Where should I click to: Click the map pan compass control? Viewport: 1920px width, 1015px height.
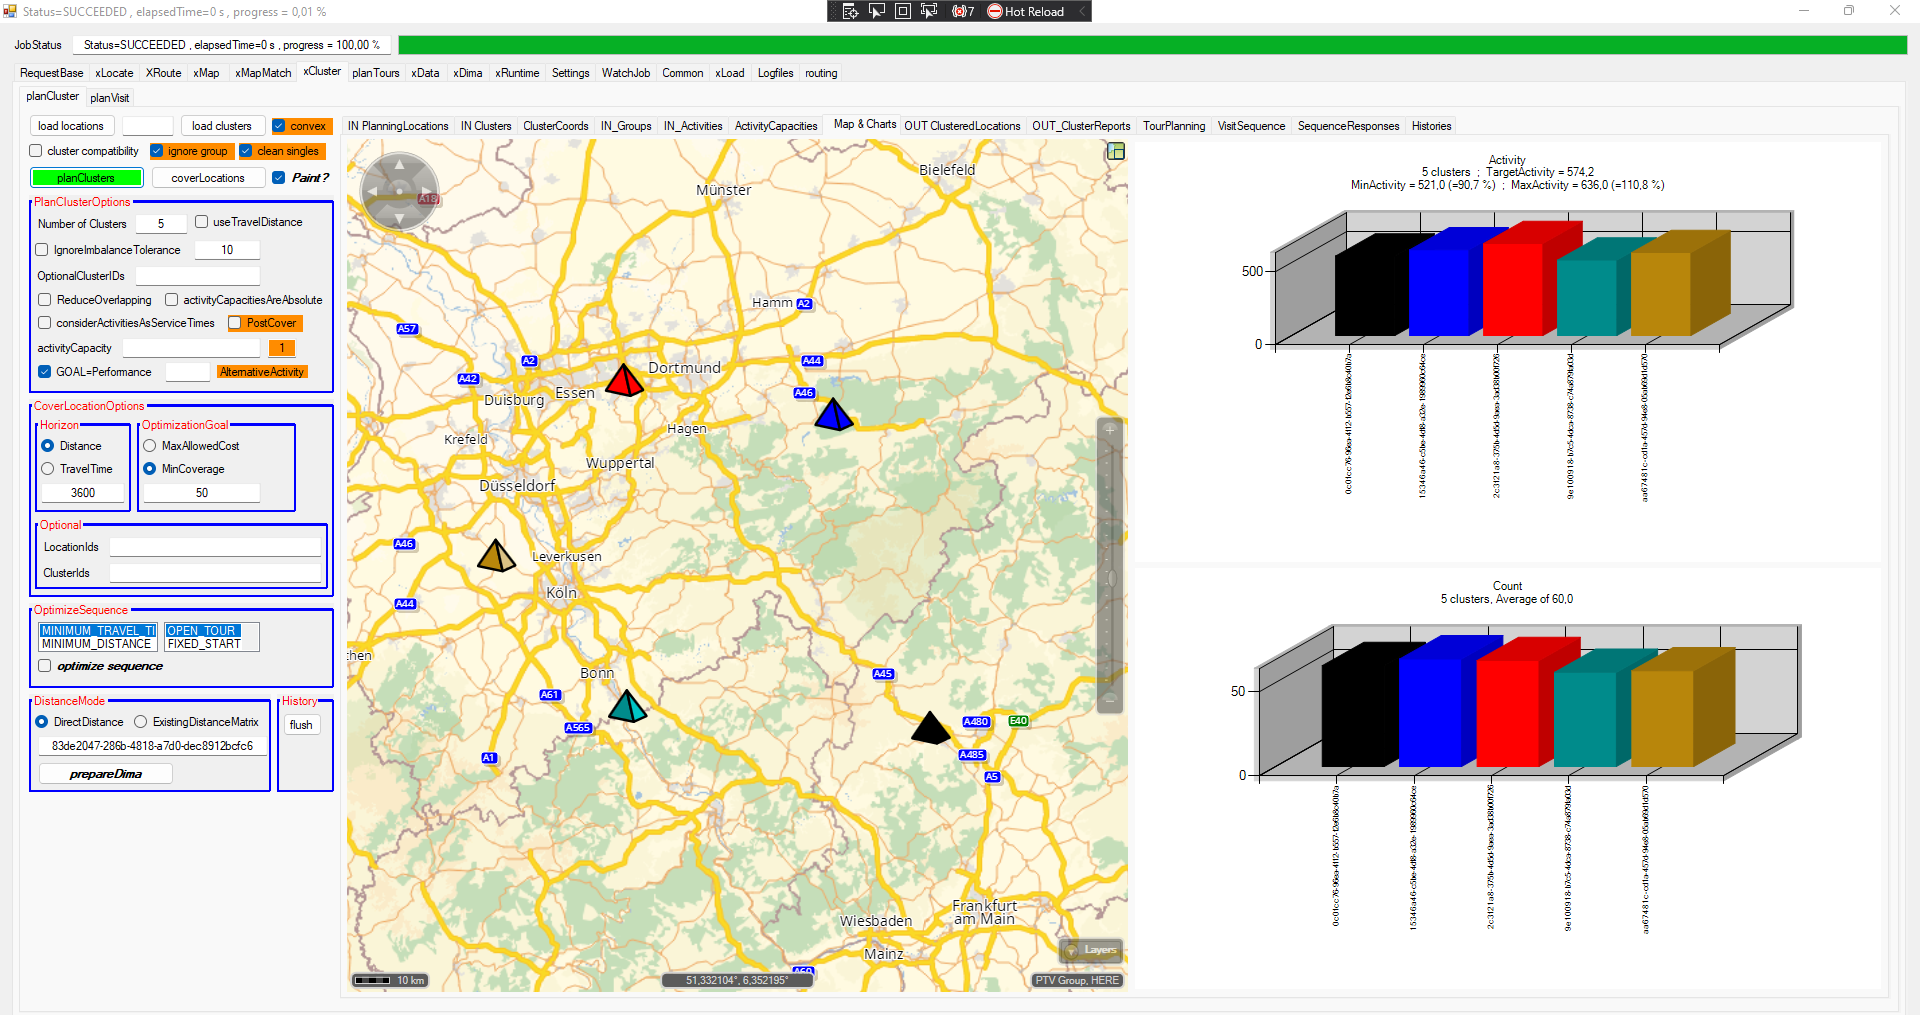click(x=399, y=190)
